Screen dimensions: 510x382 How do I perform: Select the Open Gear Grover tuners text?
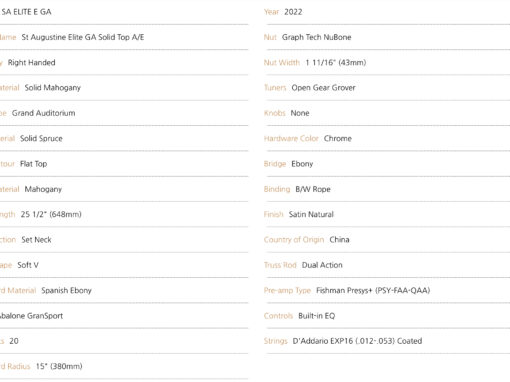point(323,88)
